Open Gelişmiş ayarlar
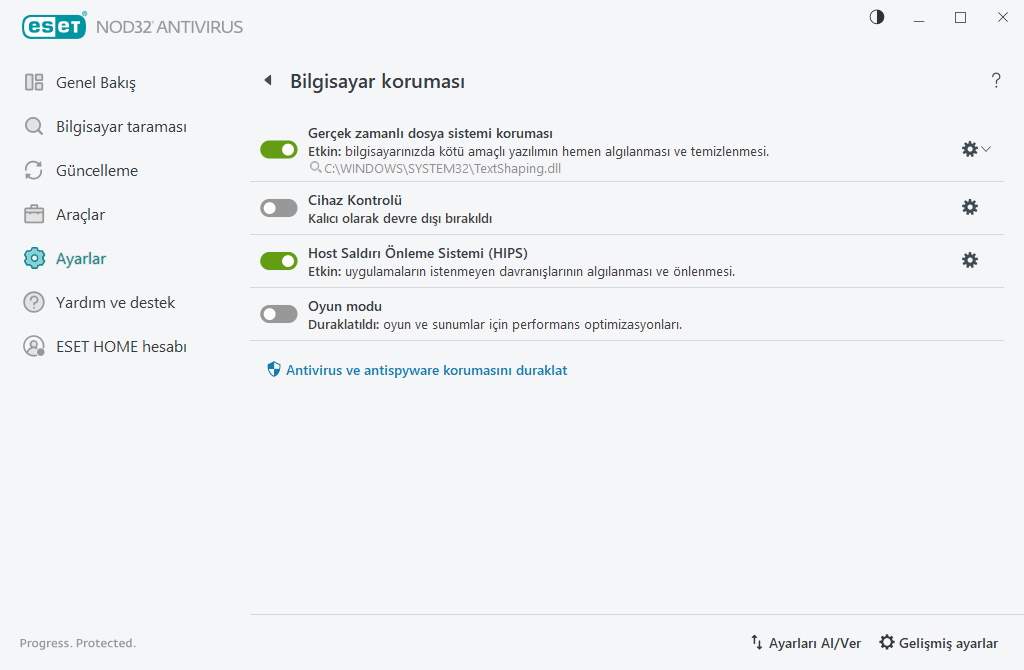The height and width of the screenshot is (670, 1024). [x=938, y=643]
